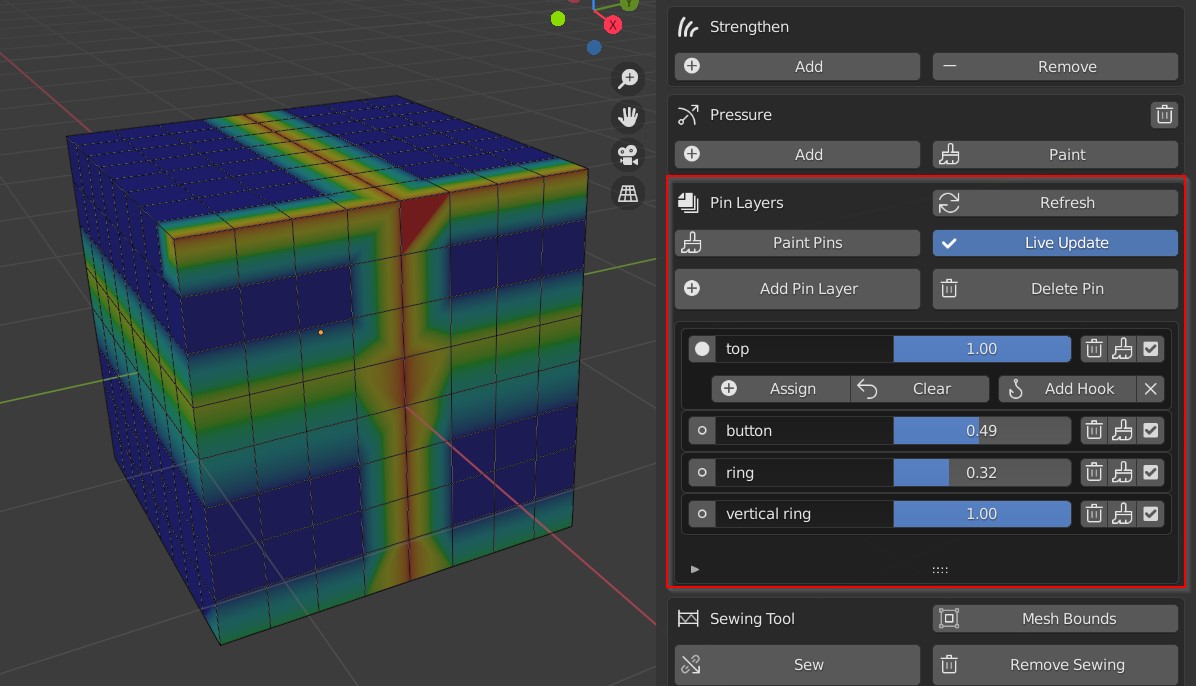The width and height of the screenshot is (1196, 686).
Task: Expand the collapsed section at panel bottom
Action: (x=694, y=568)
